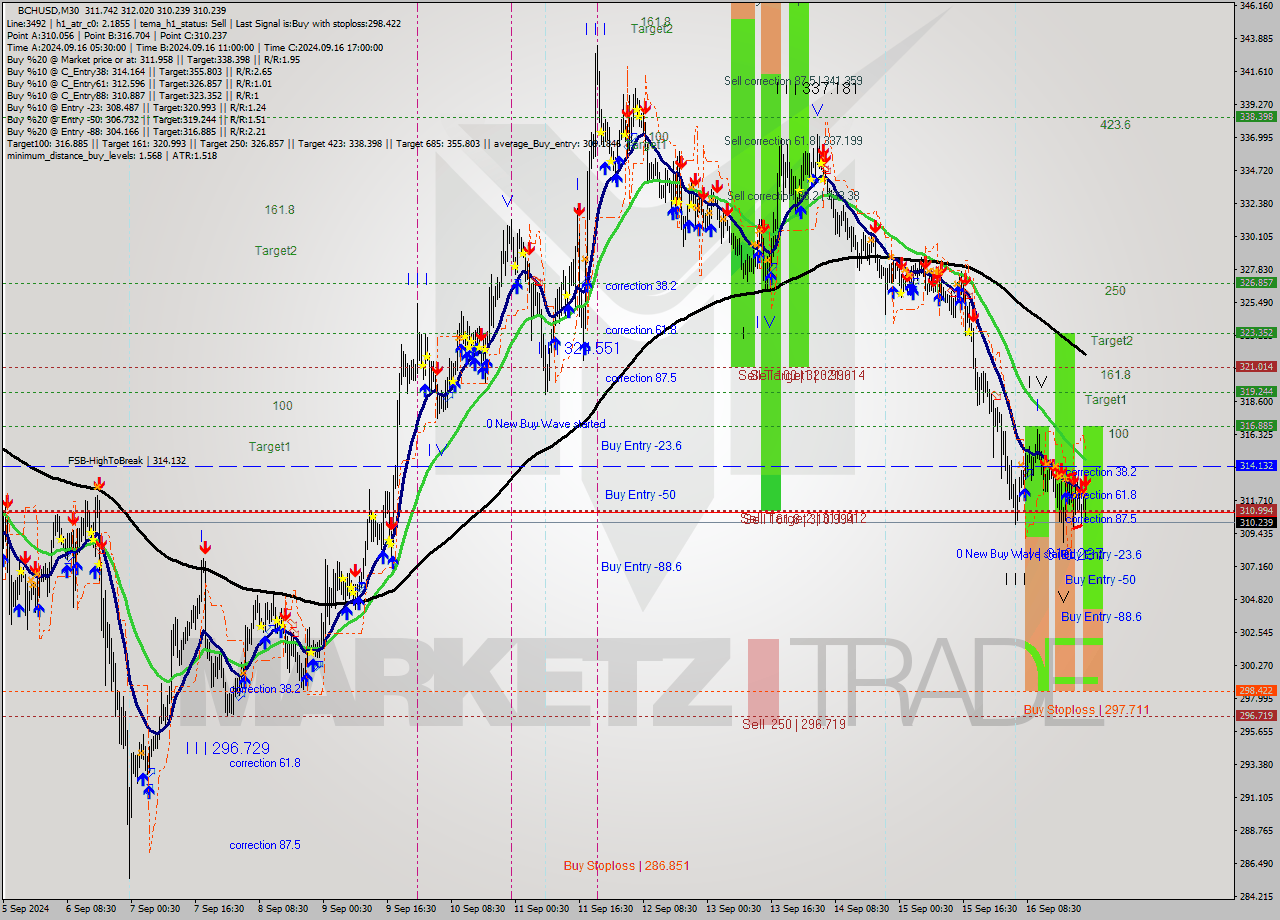The width and height of the screenshot is (1280, 920).
Task: Click the '16 Sep 08:30' time axis label
Action: pyautogui.click(x=1054, y=909)
